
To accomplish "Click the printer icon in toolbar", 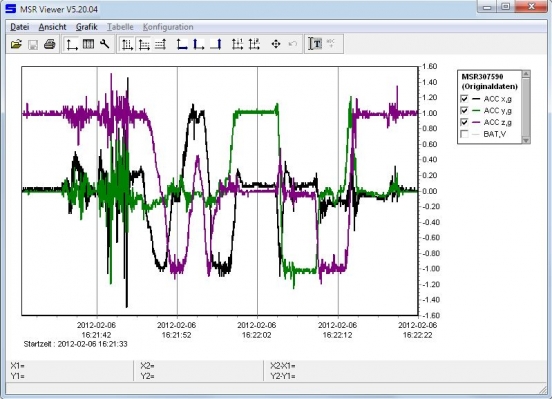I will tap(50, 44).
